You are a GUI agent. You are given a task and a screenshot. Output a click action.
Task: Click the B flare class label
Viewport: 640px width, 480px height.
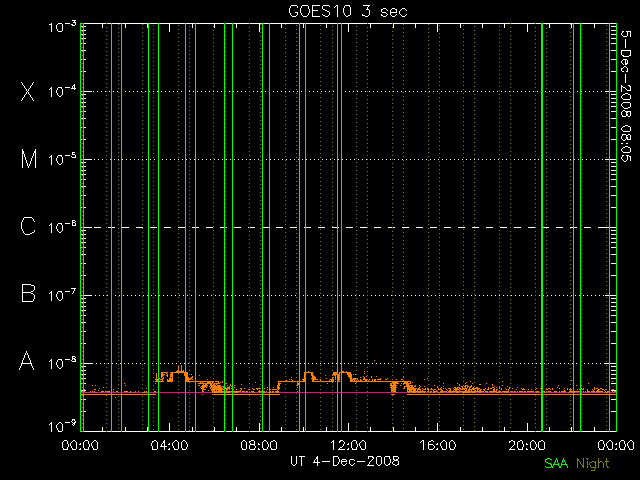click(28, 293)
